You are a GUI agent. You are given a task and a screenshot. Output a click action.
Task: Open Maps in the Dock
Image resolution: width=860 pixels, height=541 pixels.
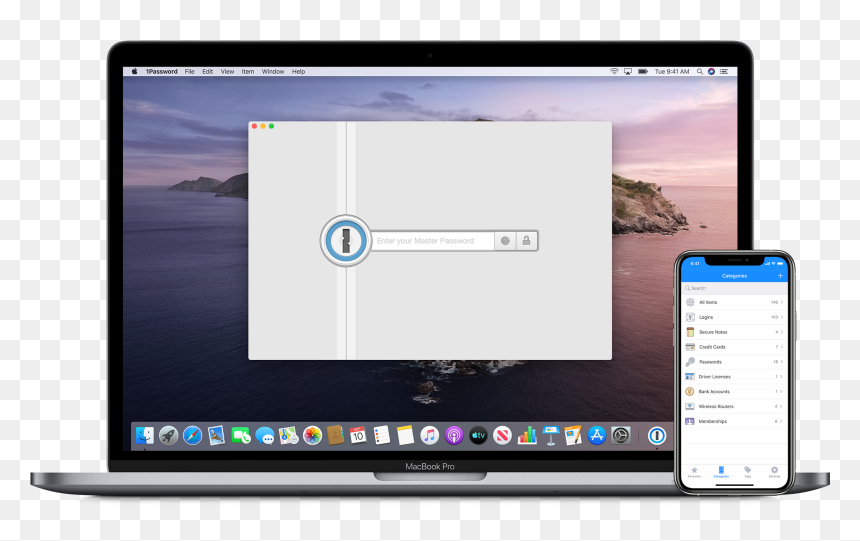coord(288,436)
